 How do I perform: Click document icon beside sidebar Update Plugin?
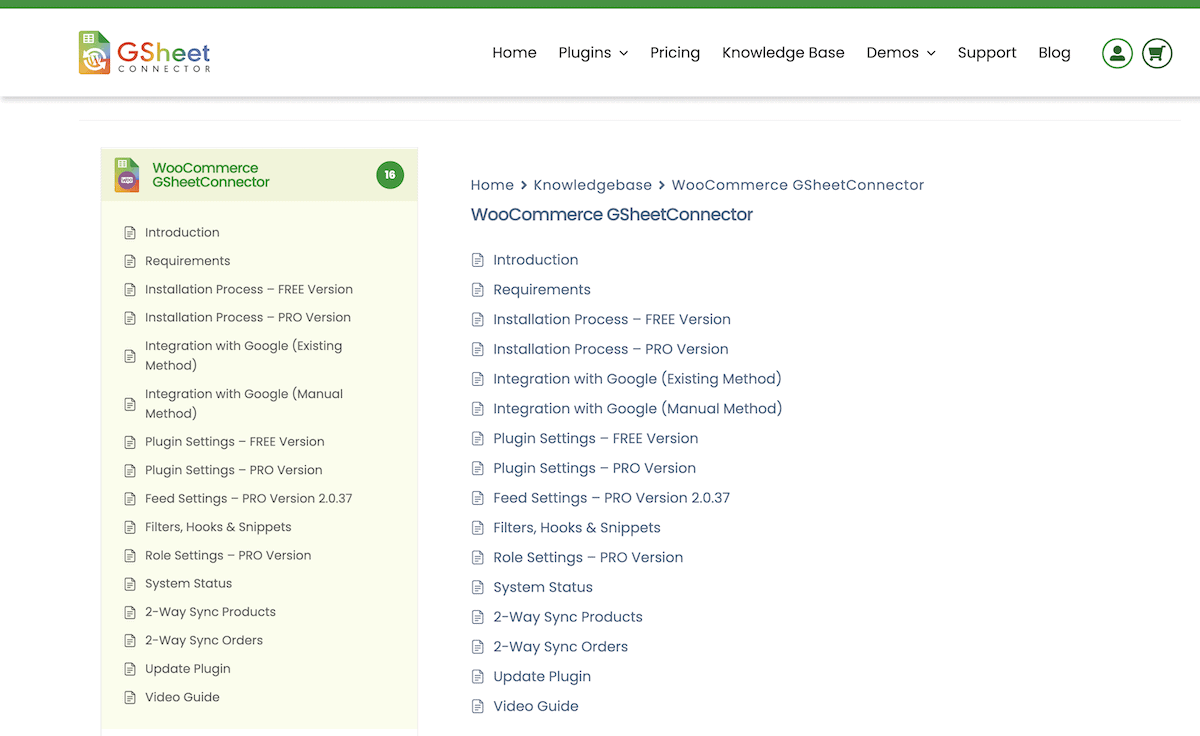coord(129,669)
